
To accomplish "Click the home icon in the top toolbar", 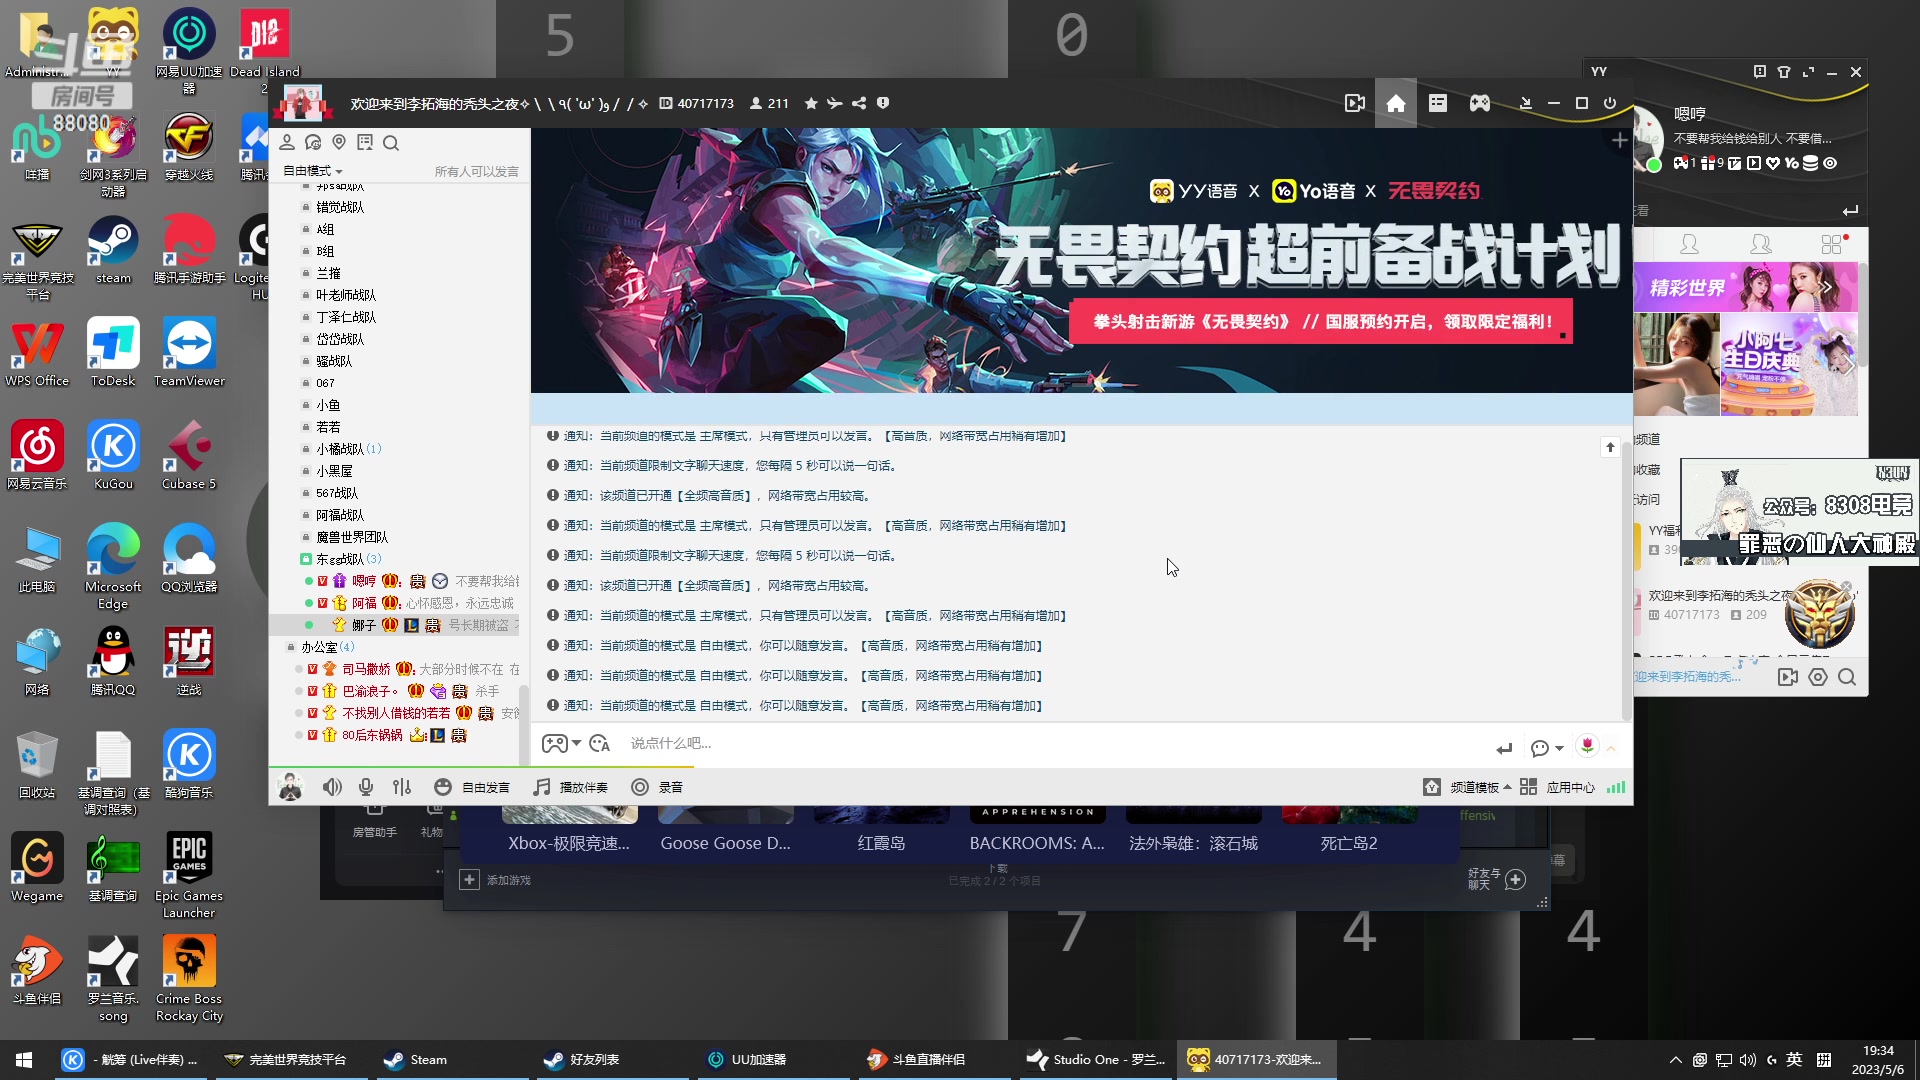I will 1396,103.
